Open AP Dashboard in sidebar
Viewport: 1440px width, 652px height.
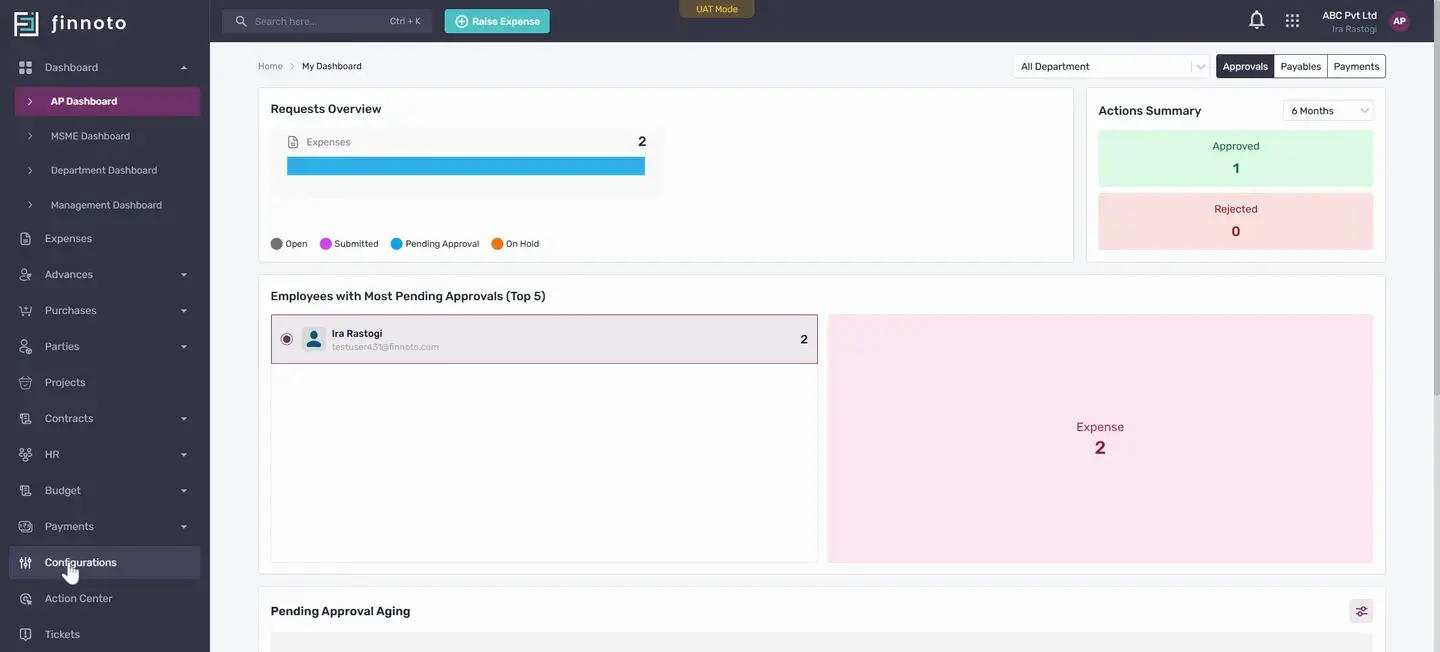point(107,101)
